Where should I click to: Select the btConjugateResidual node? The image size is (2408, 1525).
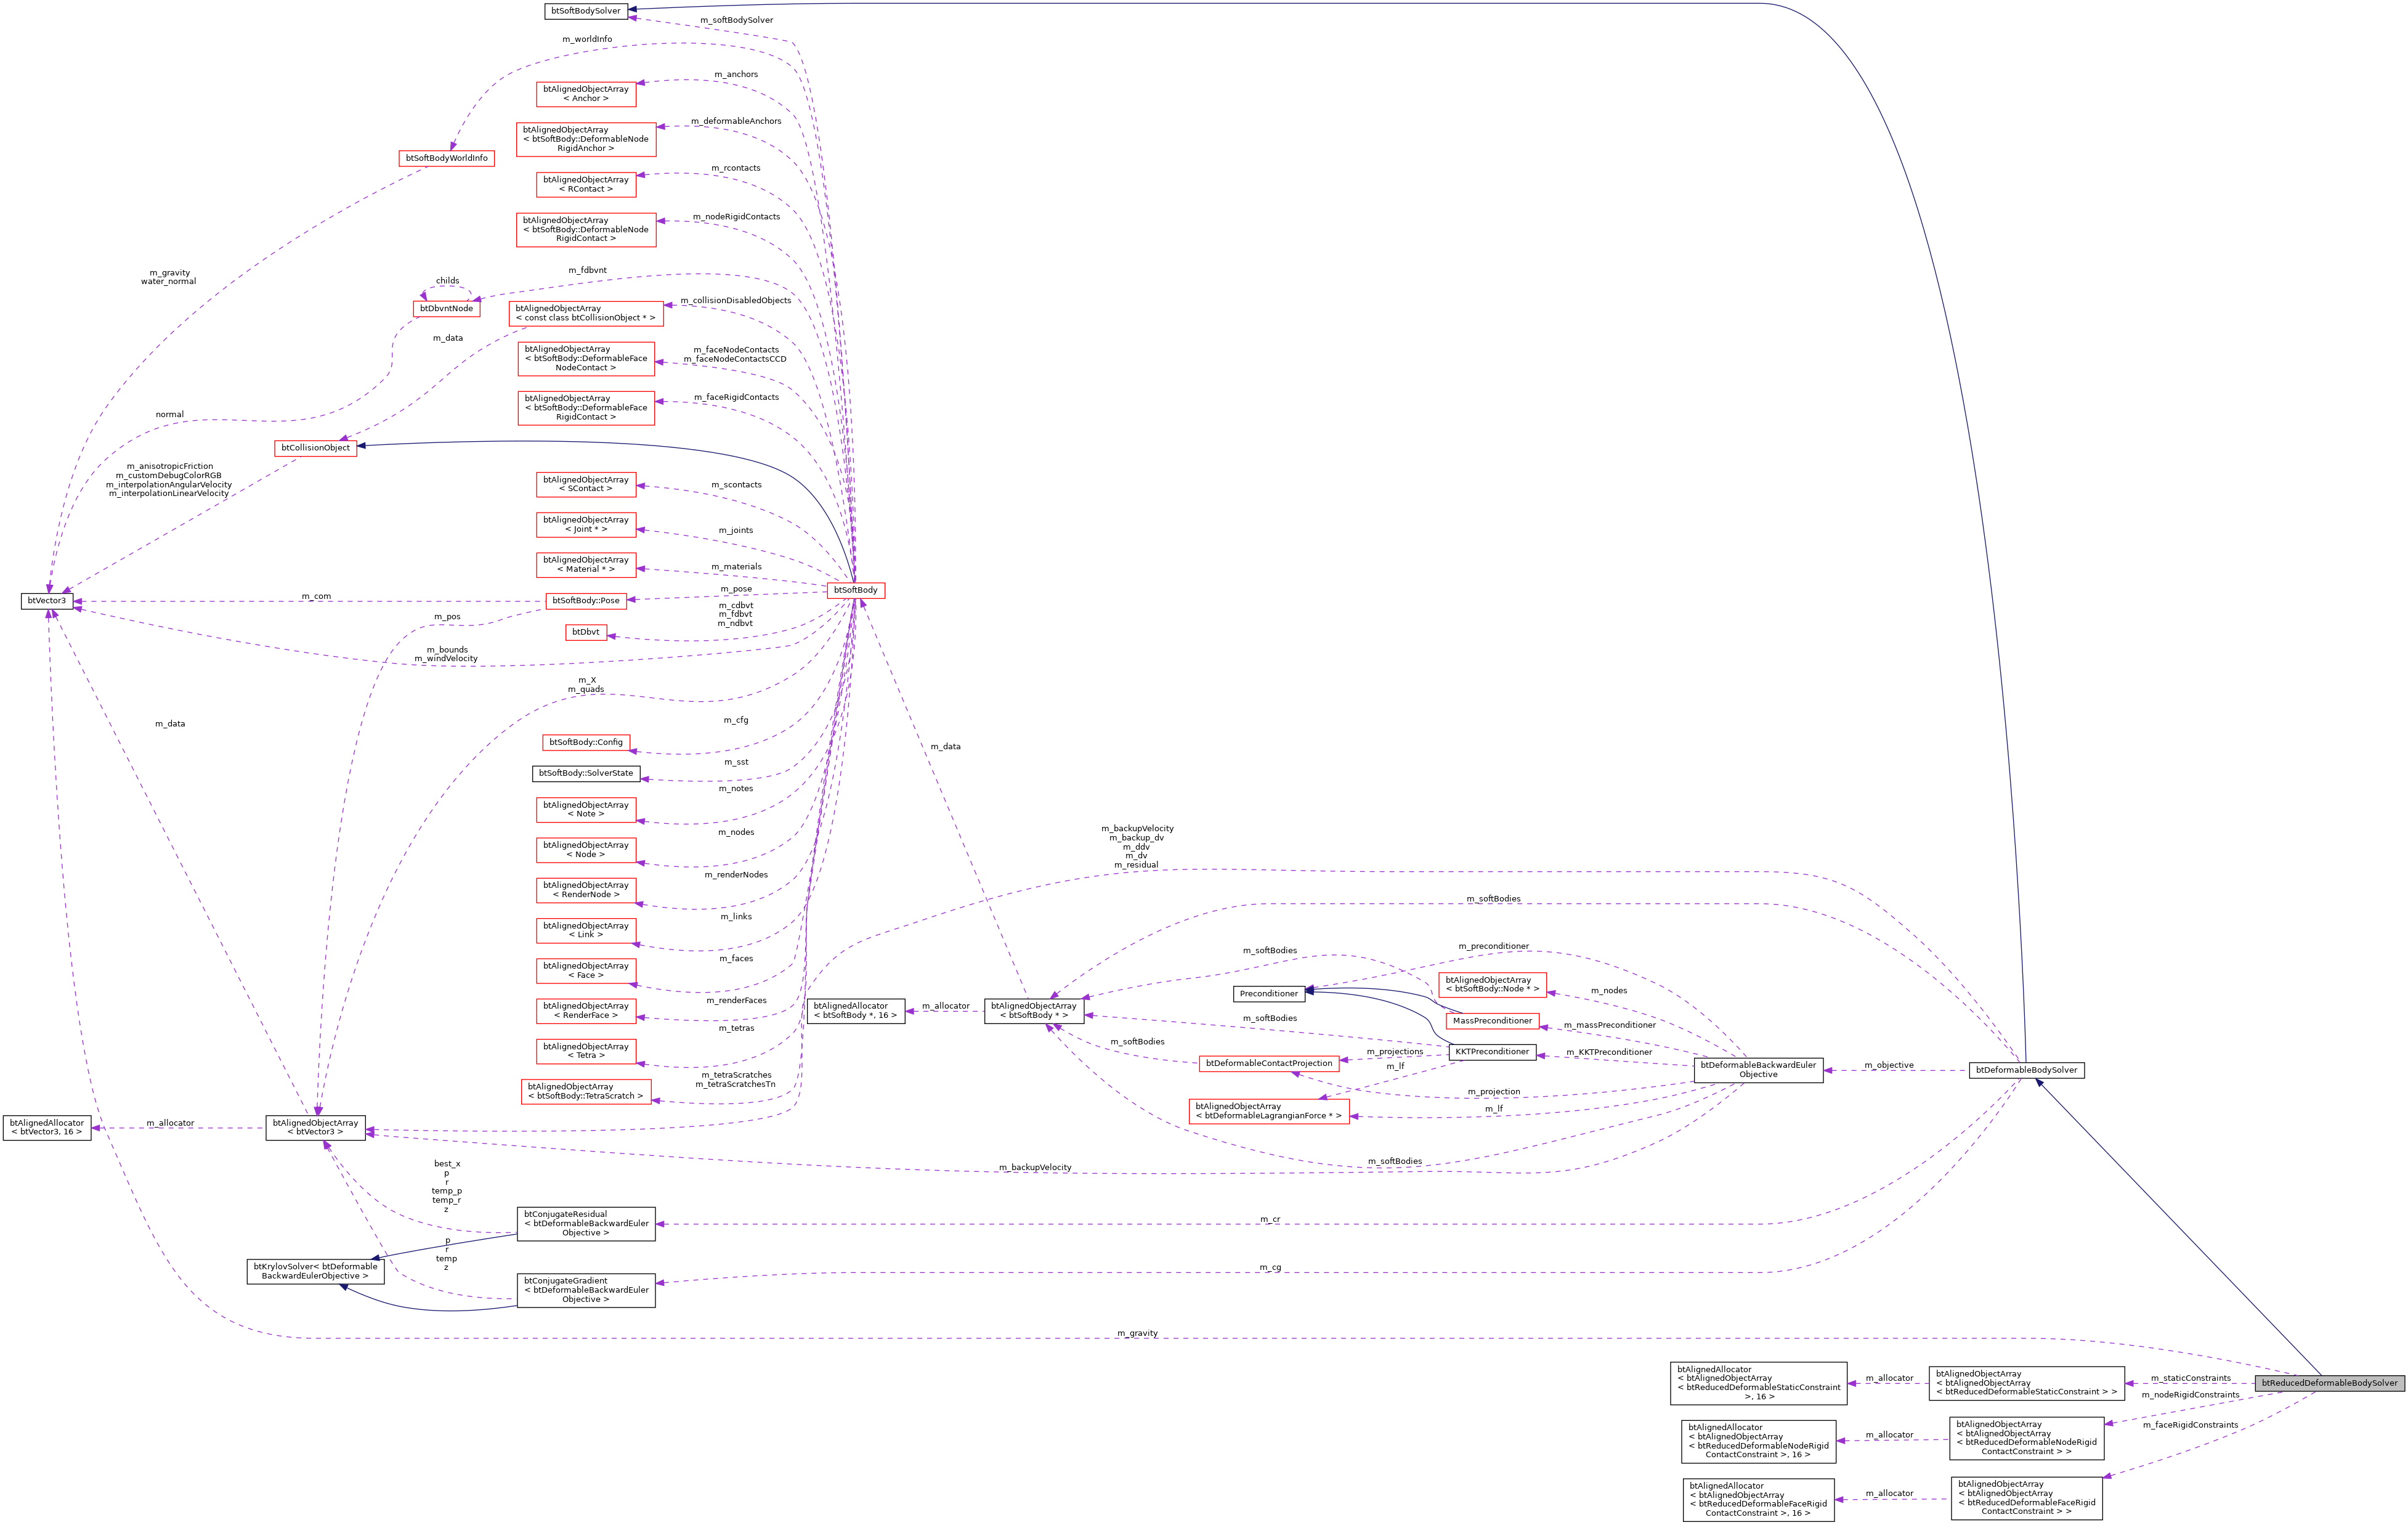(x=586, y=1224)
